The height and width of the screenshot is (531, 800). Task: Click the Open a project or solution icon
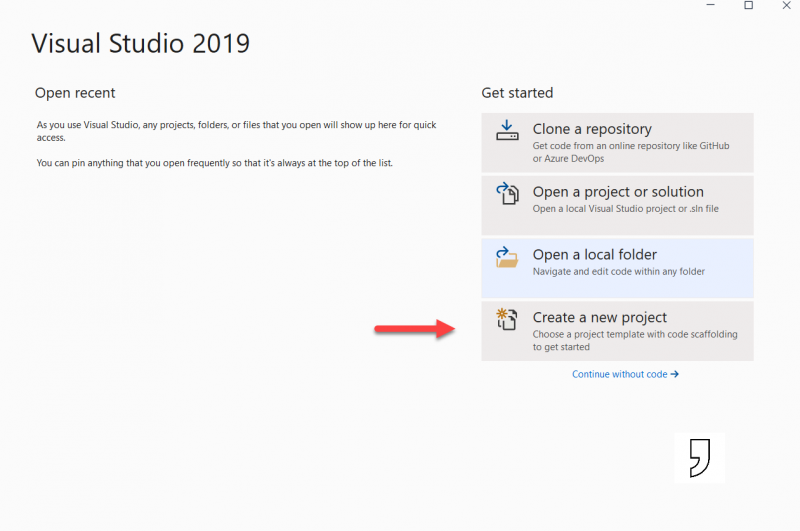point(507,193)
